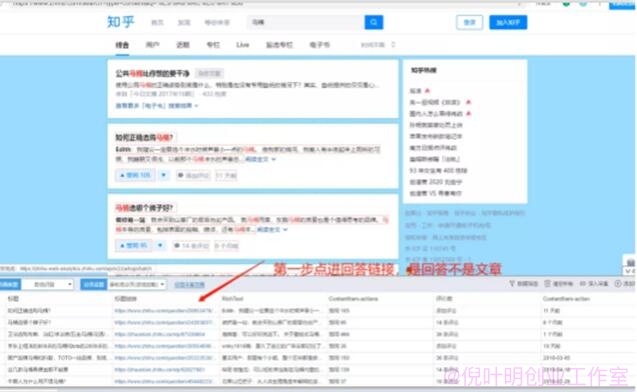Switch to the 盐选专栏 search tab
Viewport: 637px width, 392px height.
pos(279,45)
